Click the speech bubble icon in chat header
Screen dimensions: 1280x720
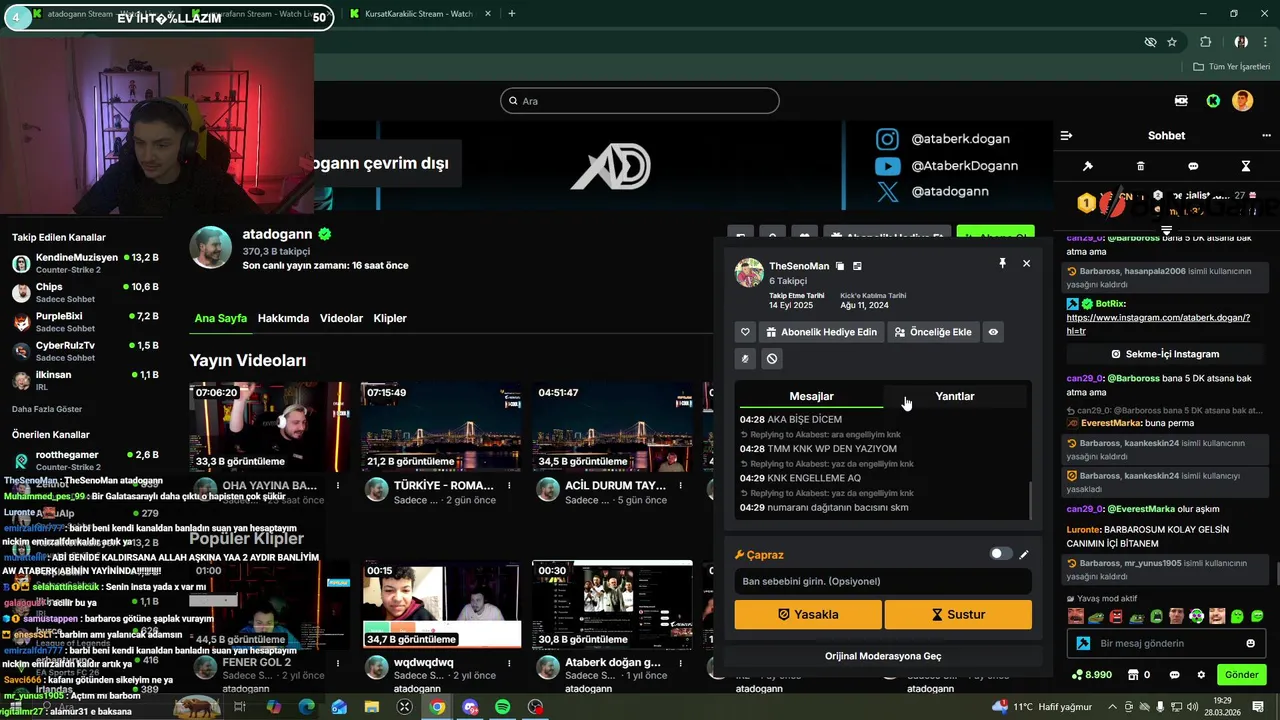[1193, 166]
